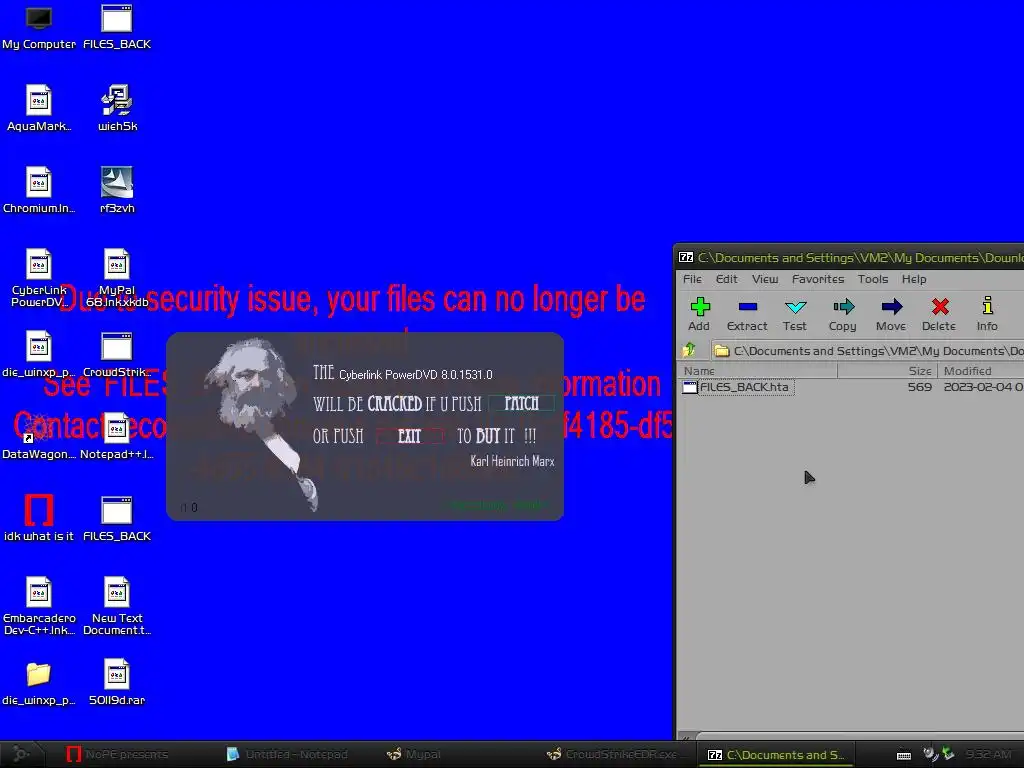Click the red Delete icon
The width and height of the screenshot is (1024, 768).
tap(939, 314)
